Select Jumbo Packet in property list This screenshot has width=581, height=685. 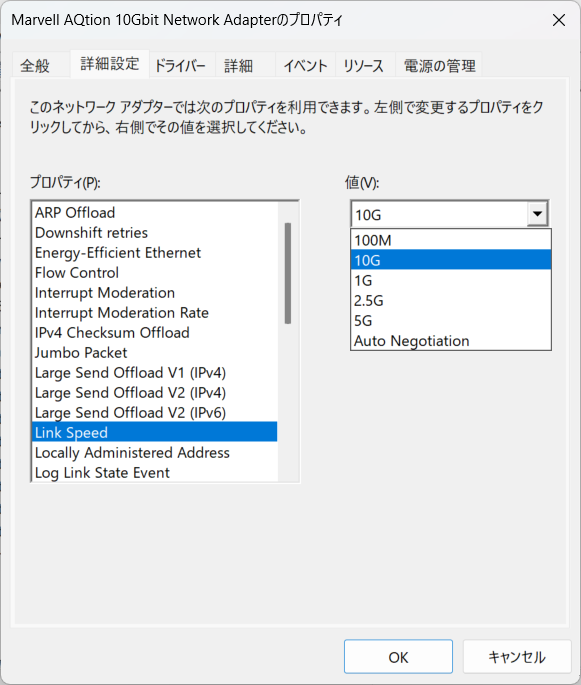155,353
